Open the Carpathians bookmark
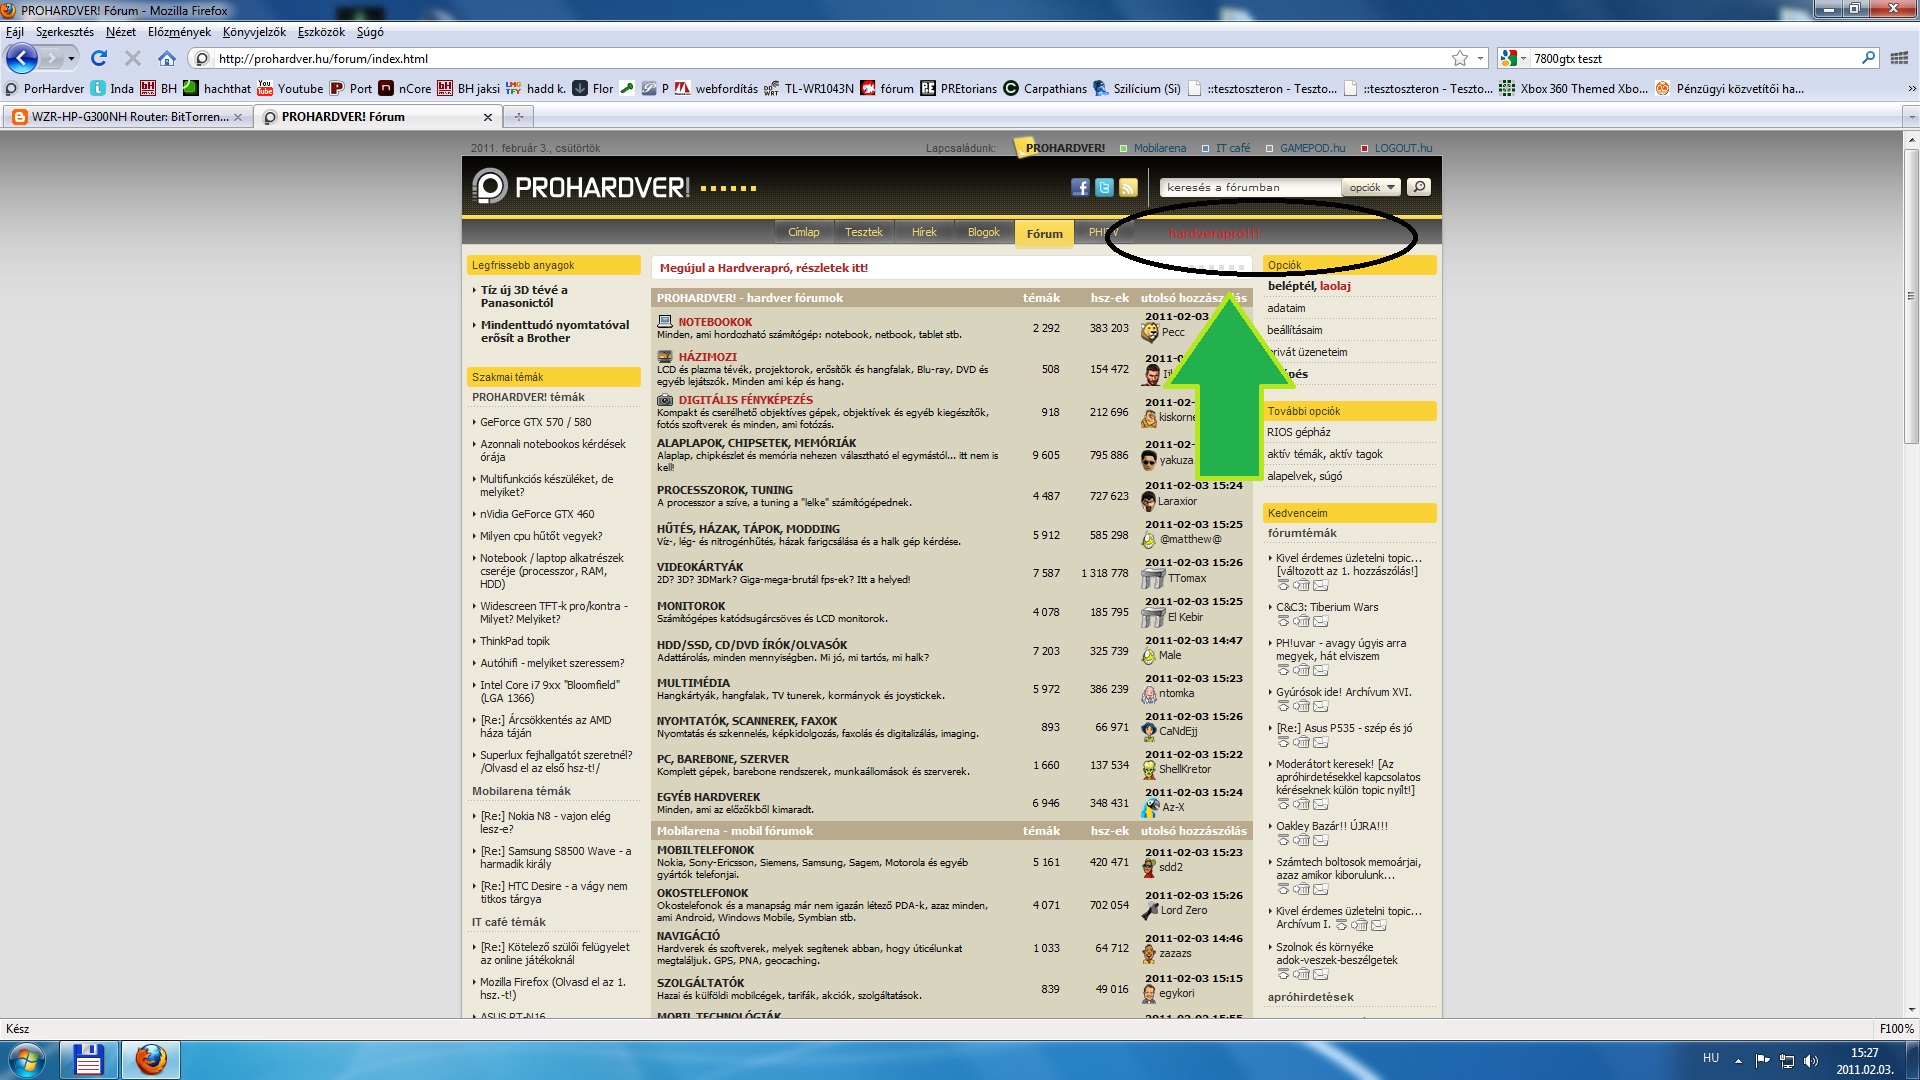The height and width of the screenshot is (1080, 1920). 1045,88
